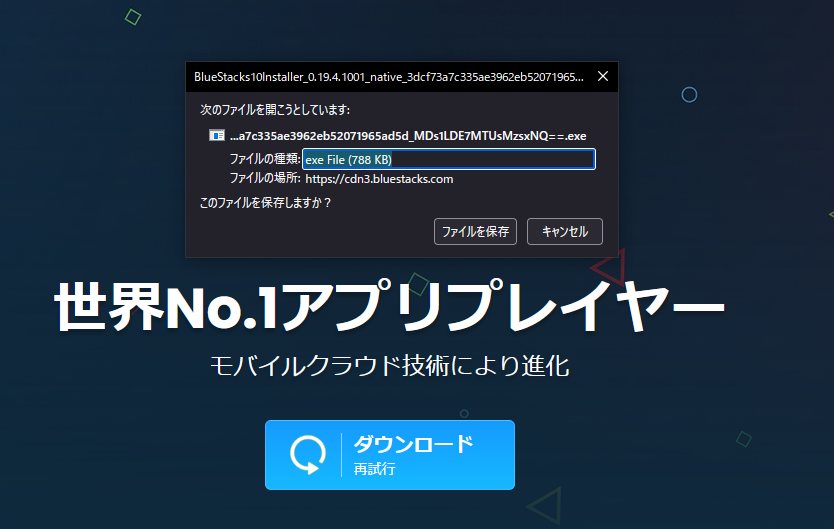The image size is (834, 529).
Task: Click the モバイルクラウド技術により進化 subtitle
Action: coord(389,365)
